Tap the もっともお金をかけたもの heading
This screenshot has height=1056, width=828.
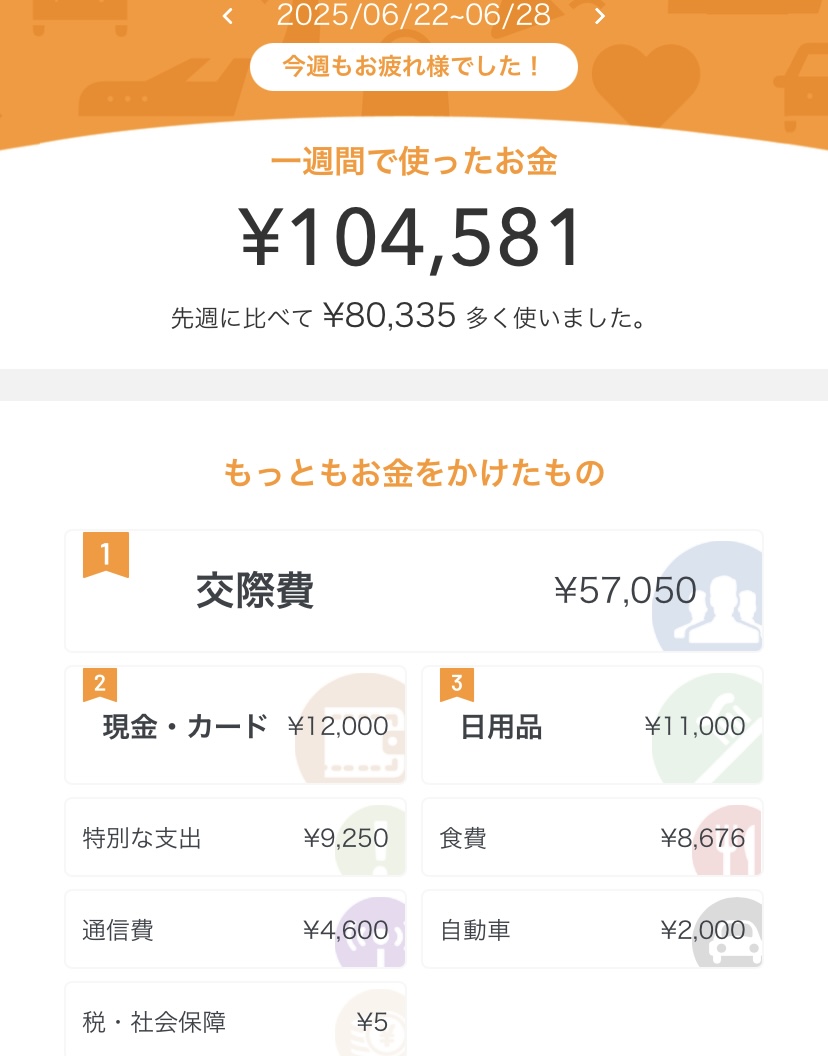(x=413, y=472)
